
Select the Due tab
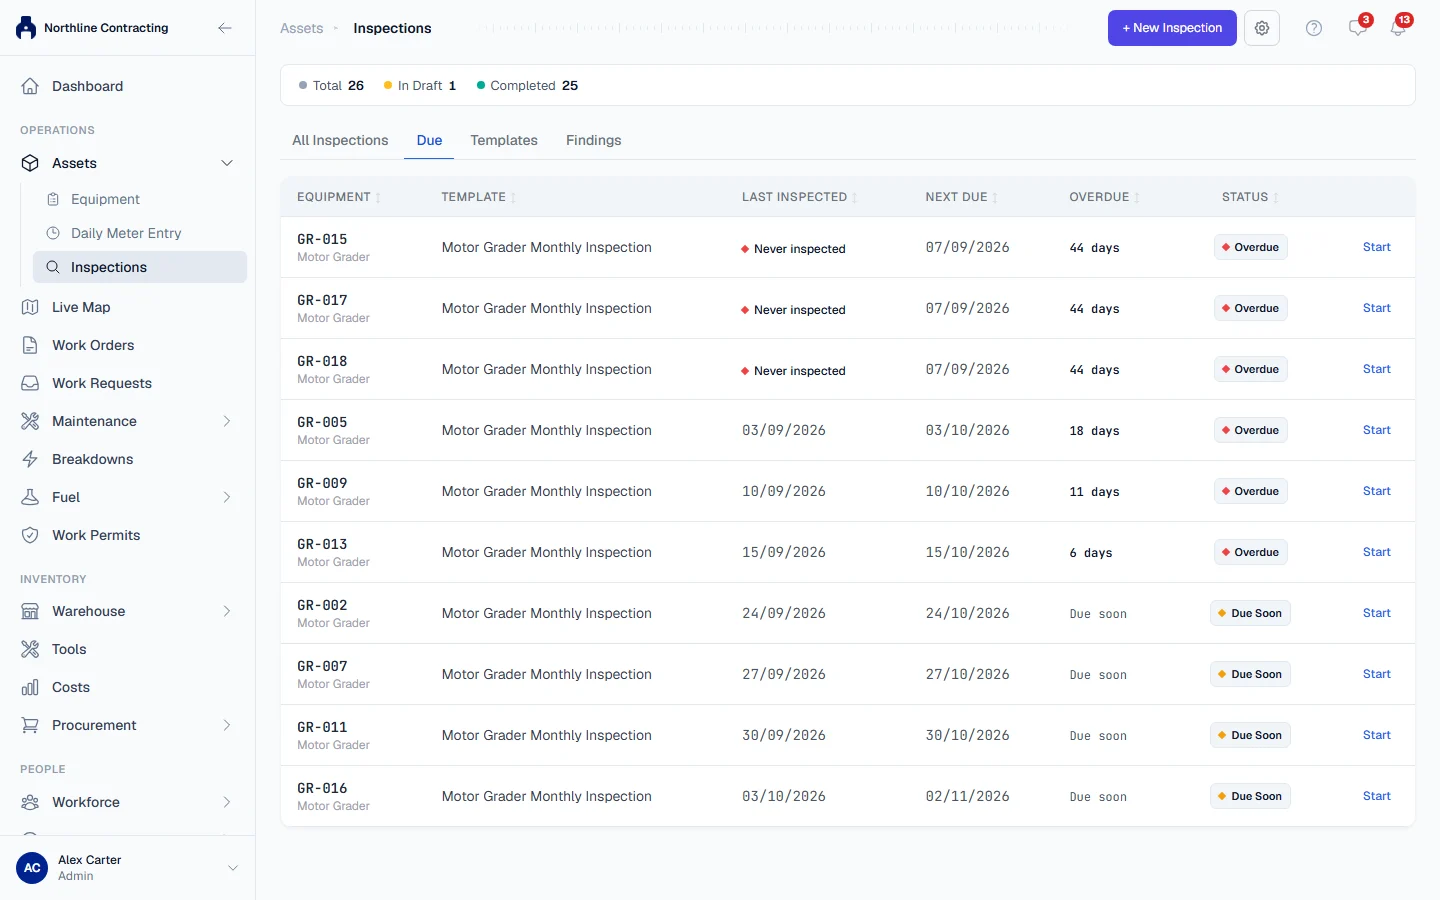tap(429, 140)
